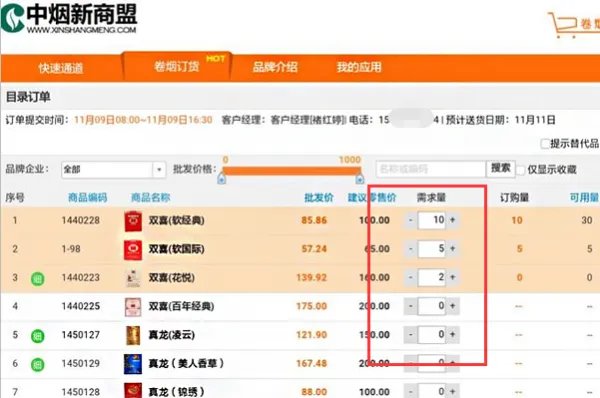
Task: Select product name 真龙（锦绣）
Action: pos(176,392)
